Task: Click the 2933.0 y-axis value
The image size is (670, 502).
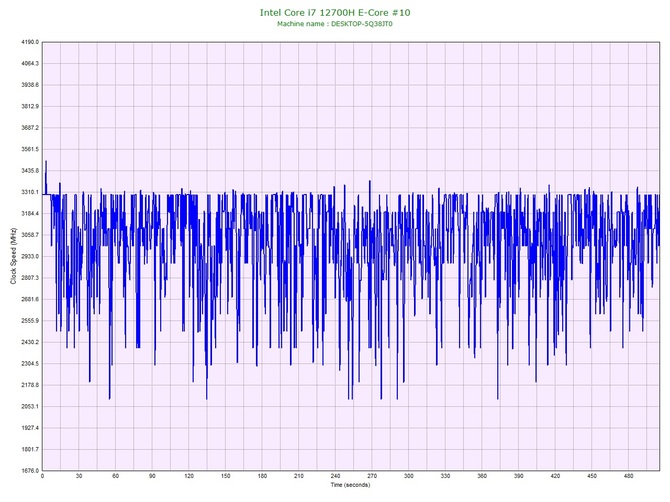Action: tap(30, 256)
